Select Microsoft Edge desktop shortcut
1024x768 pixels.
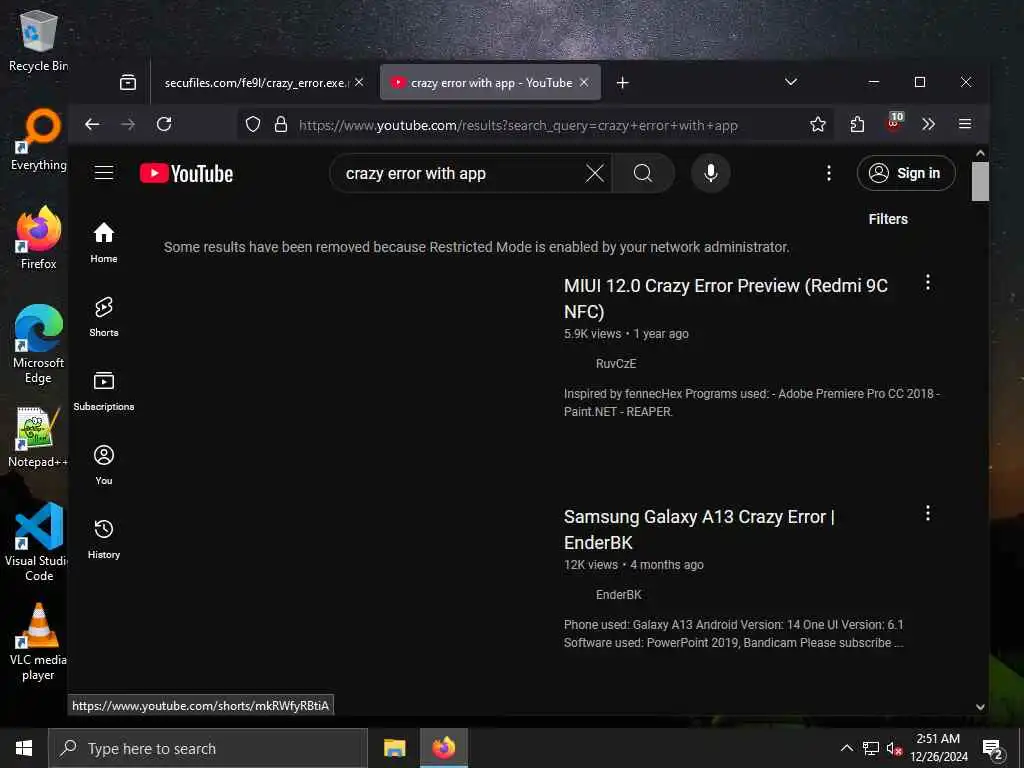click(38, 344)
